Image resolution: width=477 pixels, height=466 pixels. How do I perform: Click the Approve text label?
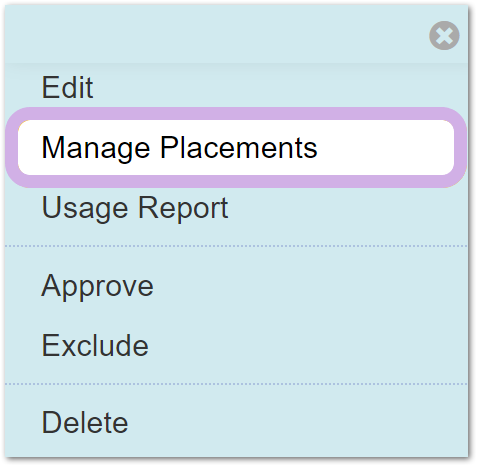click(x=97, y=286)
